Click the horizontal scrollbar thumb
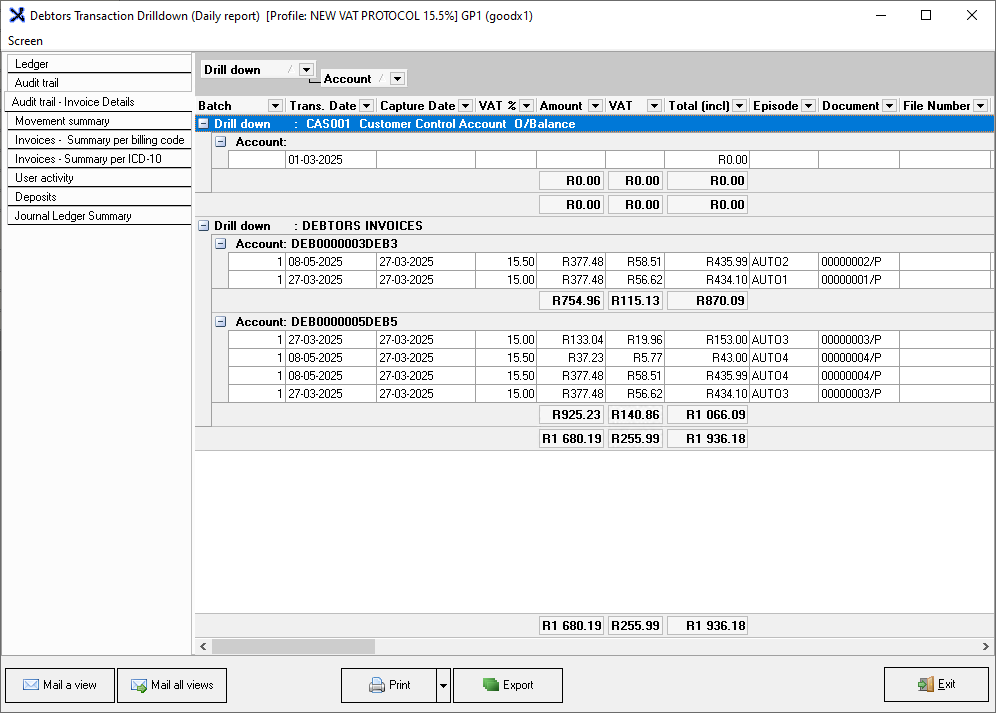The image size is (996, 713). pyautogui.click(x=292, y=647)
